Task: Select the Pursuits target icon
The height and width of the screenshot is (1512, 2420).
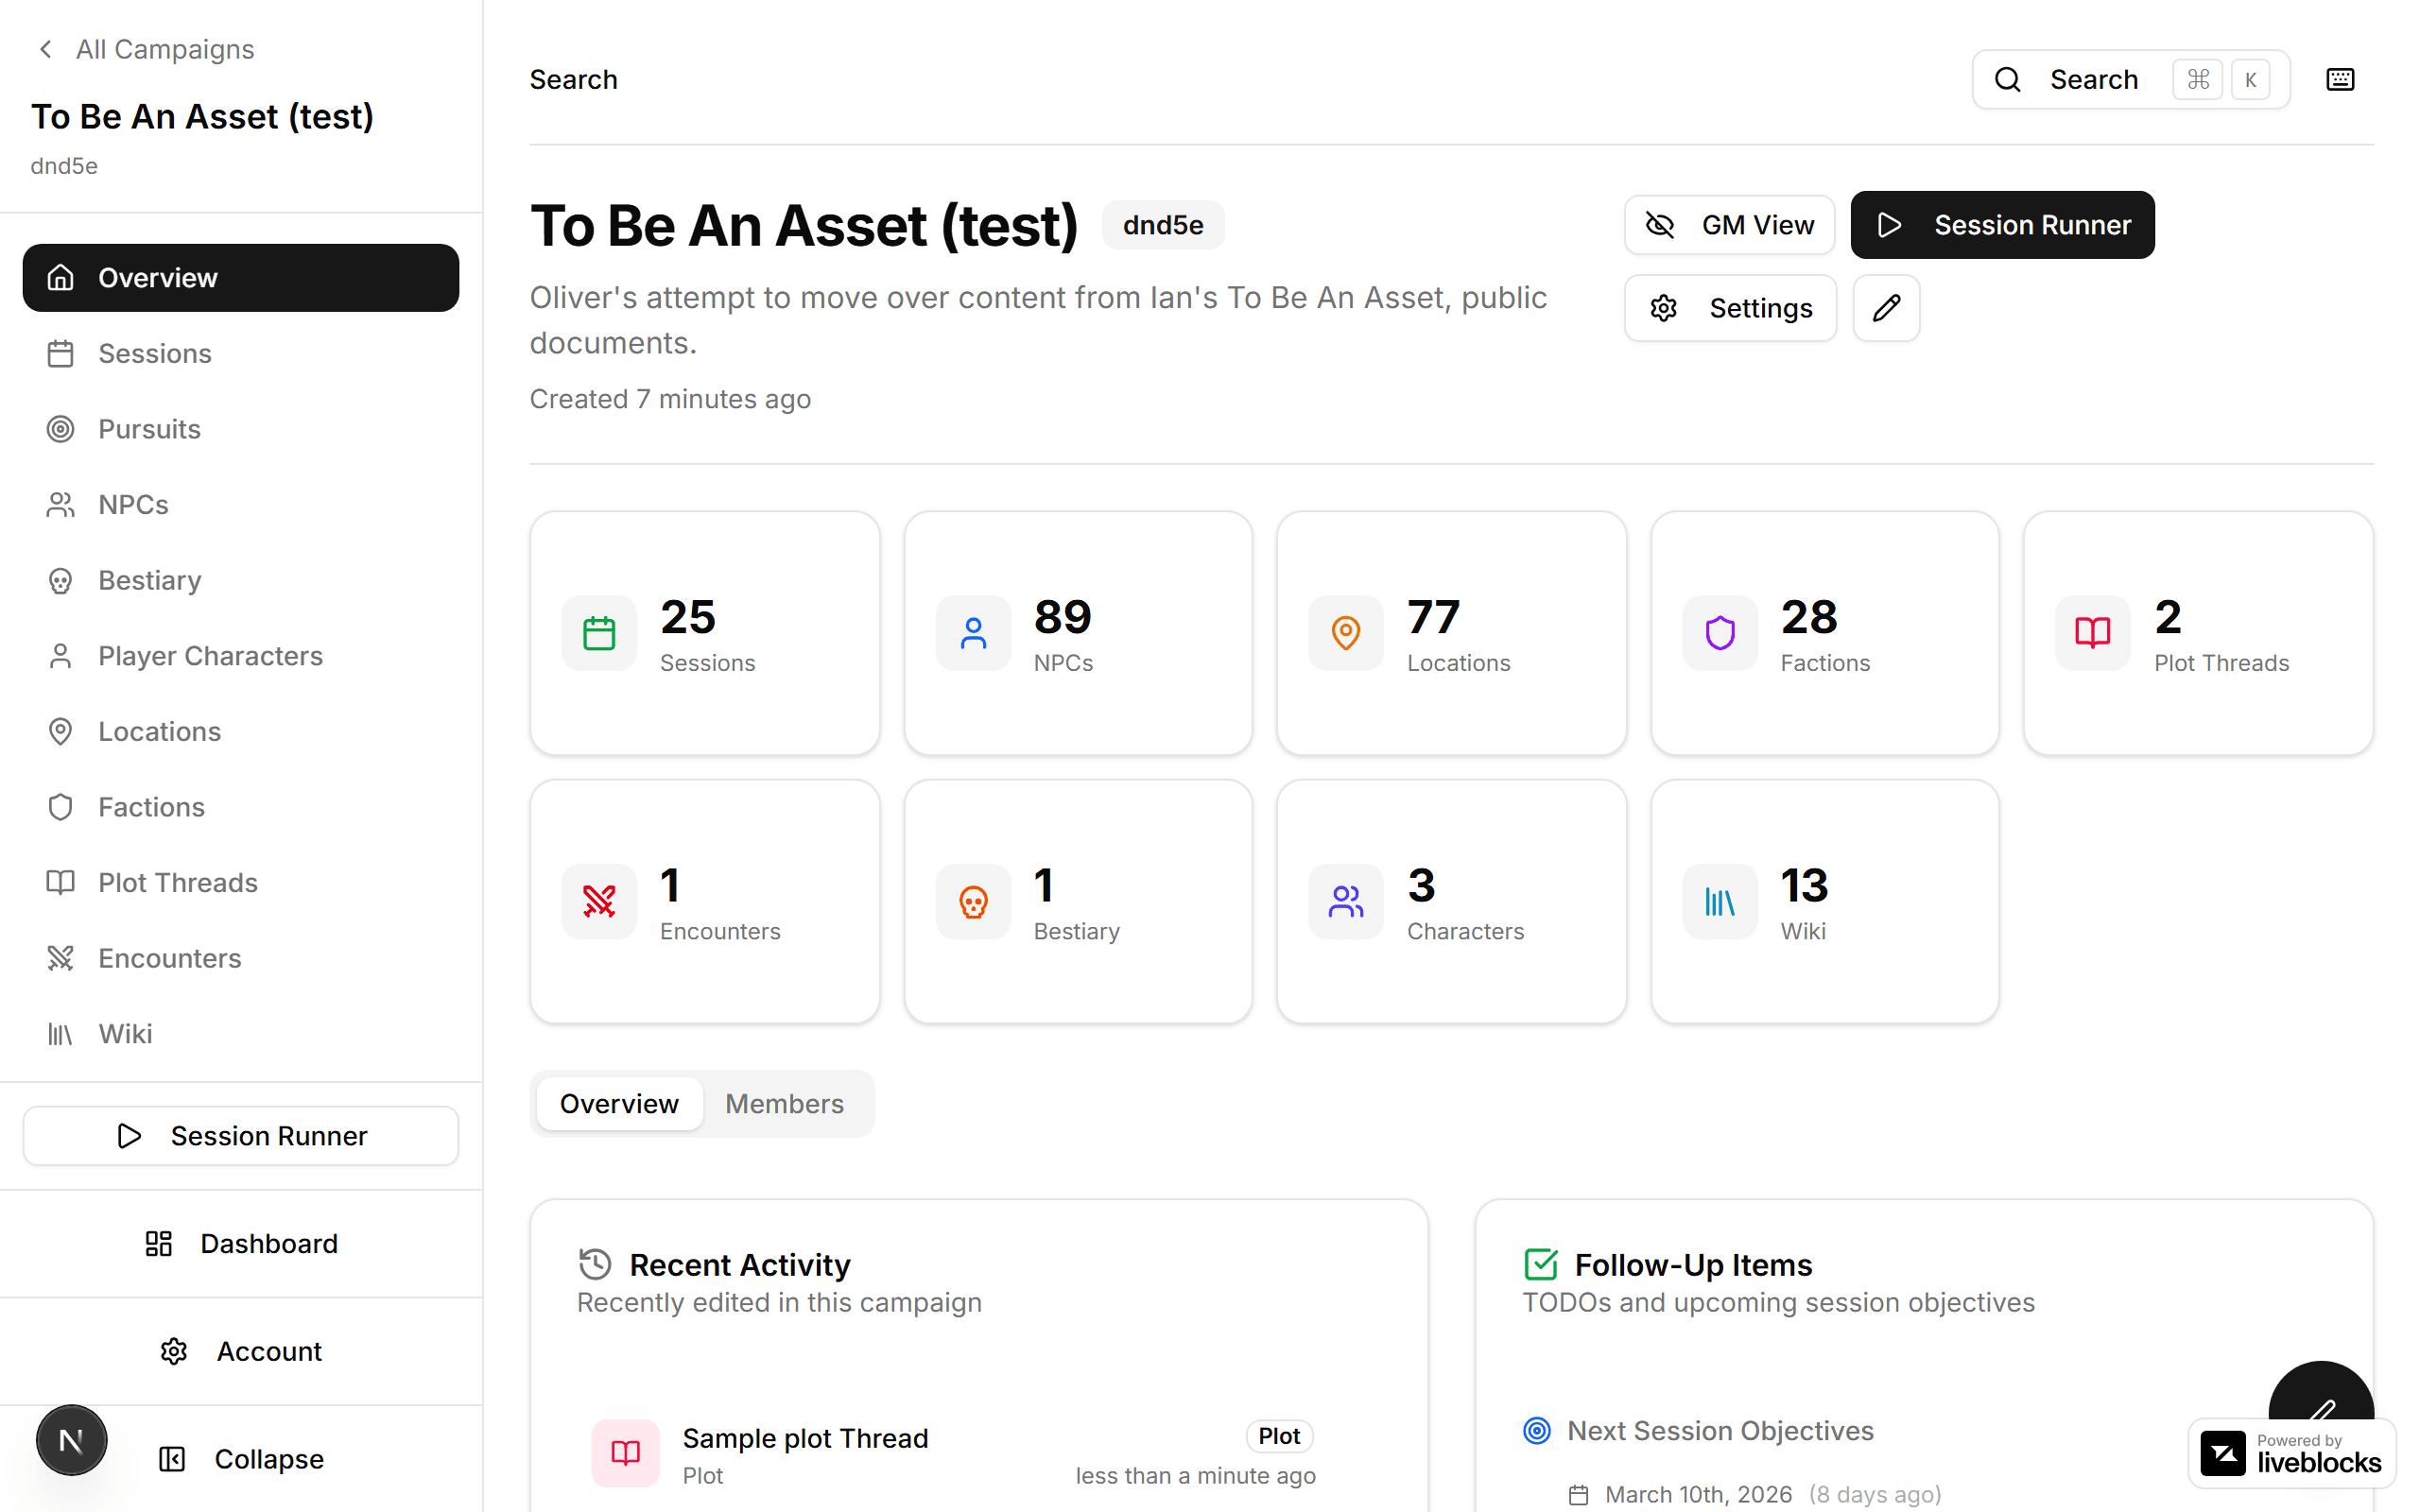Action: 61,429
